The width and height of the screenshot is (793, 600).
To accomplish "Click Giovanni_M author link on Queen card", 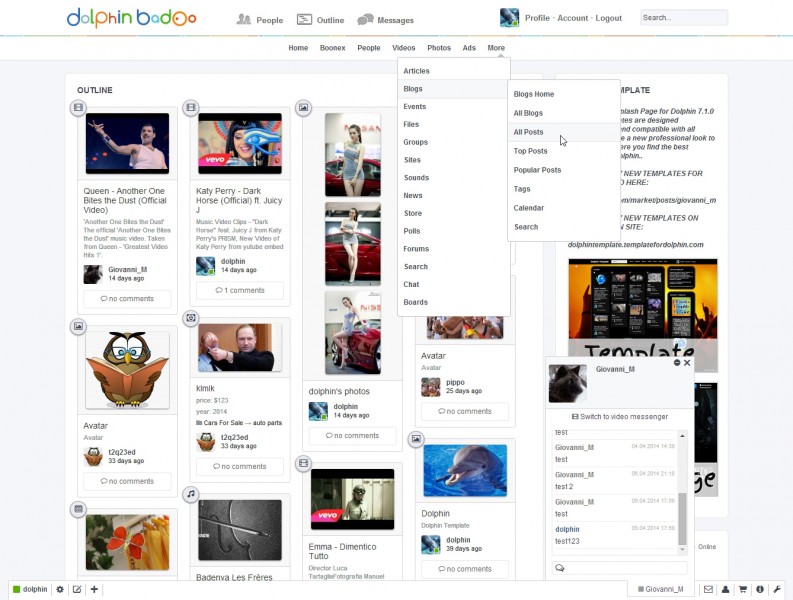I will [x=127, y=270].
